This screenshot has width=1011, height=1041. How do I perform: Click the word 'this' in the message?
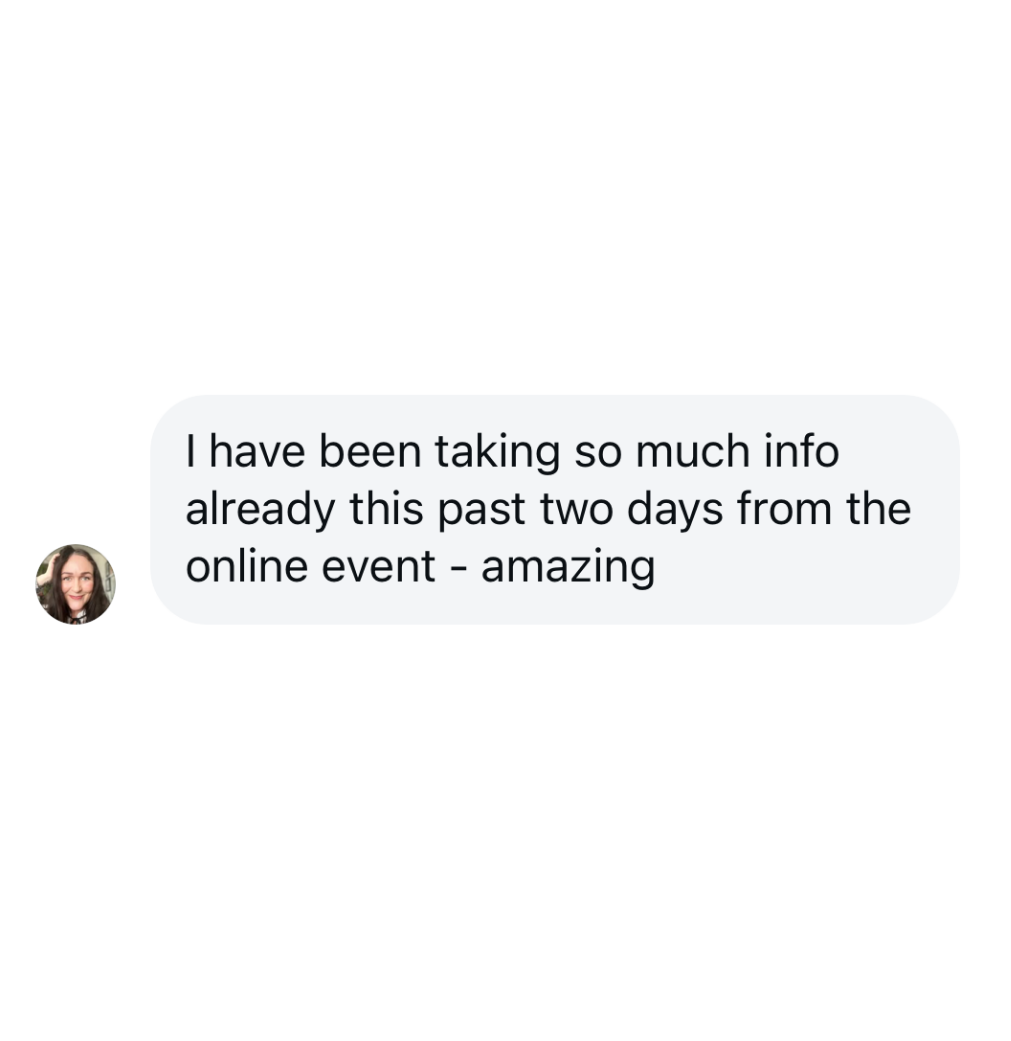tap(386, 509)
